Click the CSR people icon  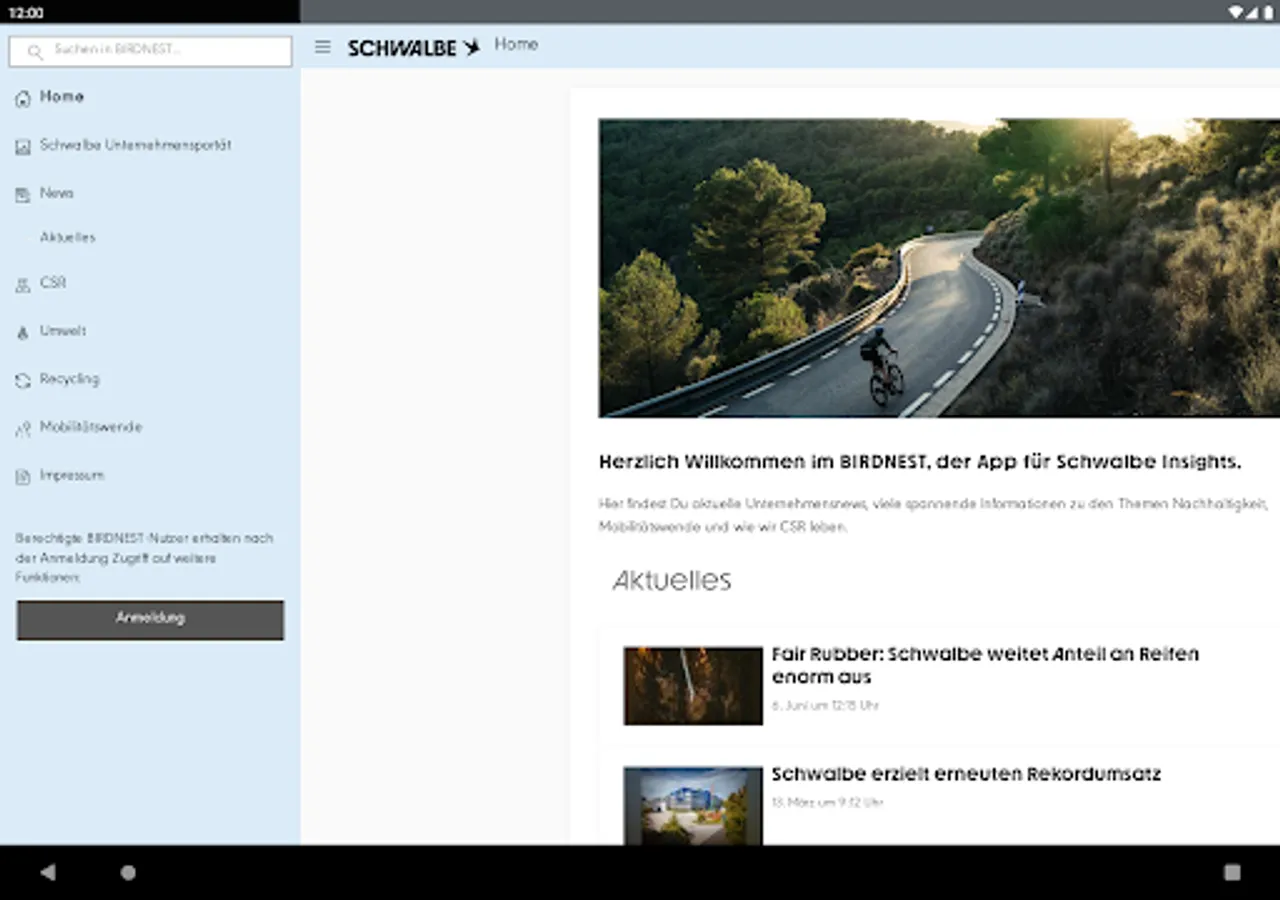[23, 284]
